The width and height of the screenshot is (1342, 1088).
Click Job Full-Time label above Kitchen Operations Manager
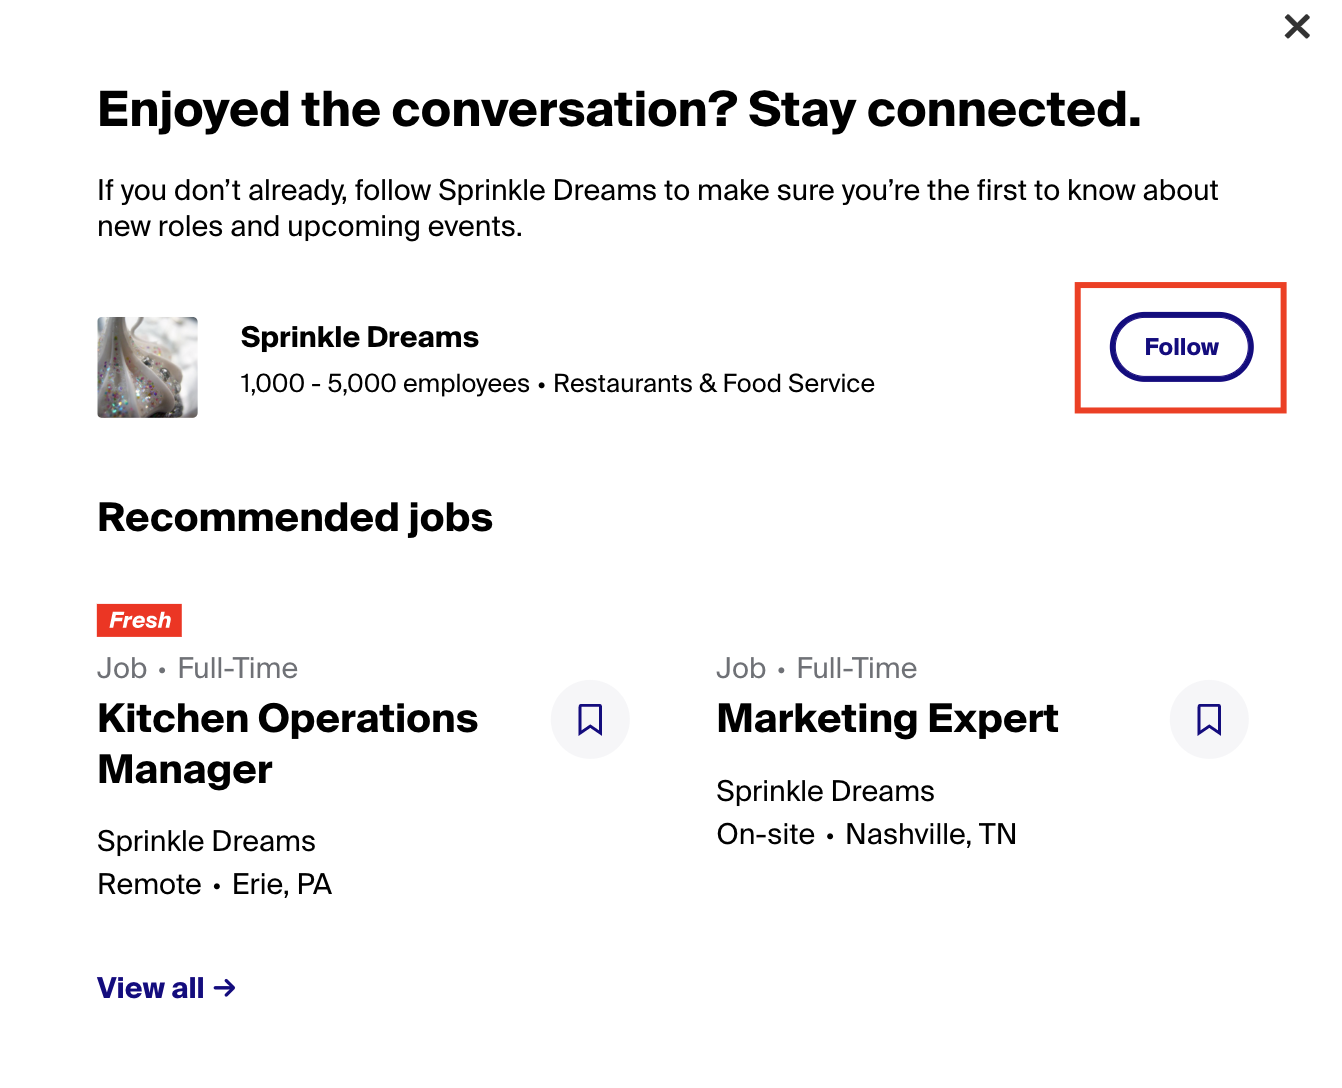197,668
